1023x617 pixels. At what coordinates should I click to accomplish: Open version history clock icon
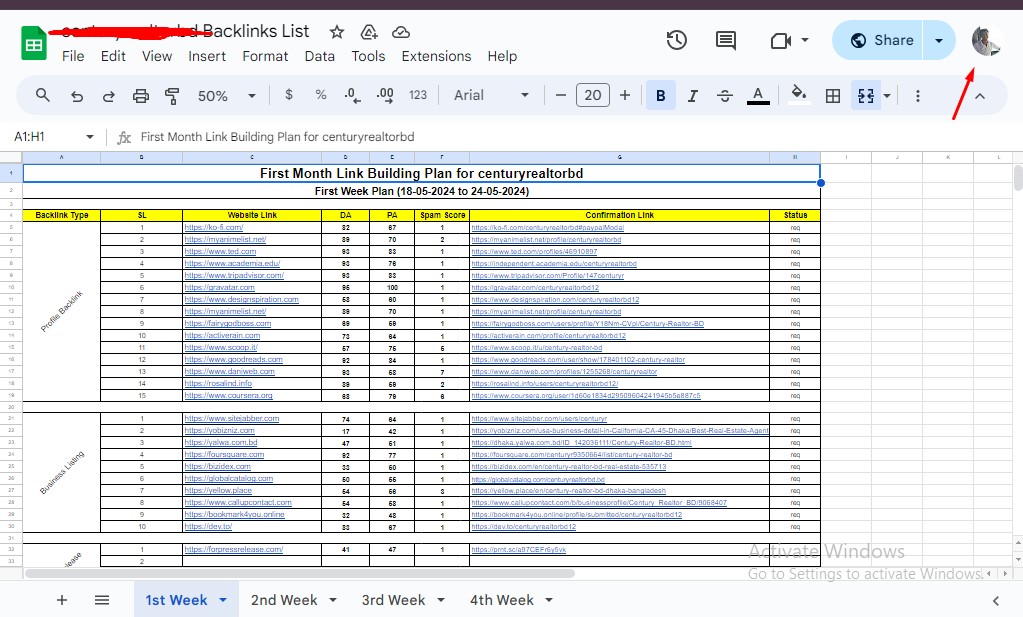(677, 40)
